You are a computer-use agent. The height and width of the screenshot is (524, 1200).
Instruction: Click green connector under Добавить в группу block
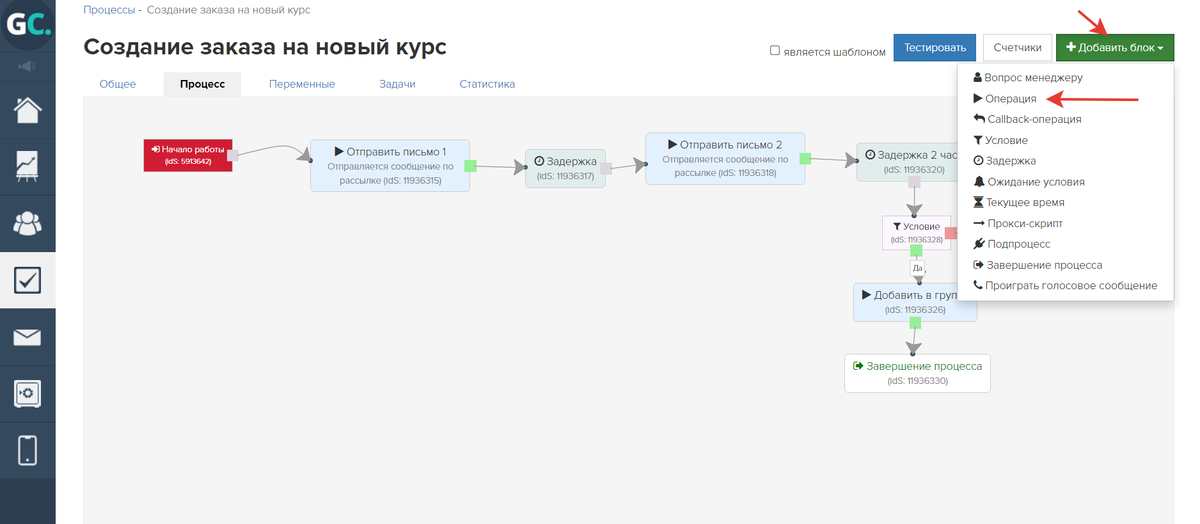pyautogui.click(x=914, y=323)
